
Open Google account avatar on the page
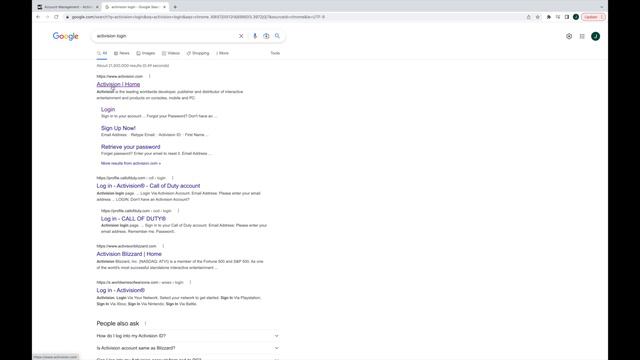[596, 36]
